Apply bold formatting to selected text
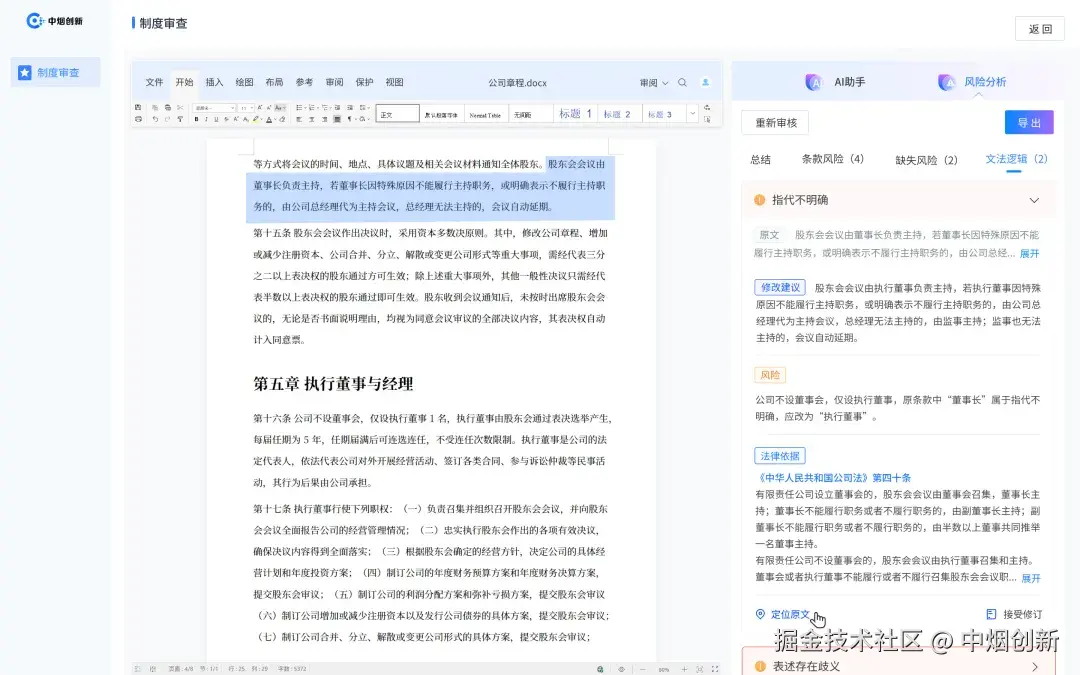Viewport: 1080px width, 675px height. 196,120
